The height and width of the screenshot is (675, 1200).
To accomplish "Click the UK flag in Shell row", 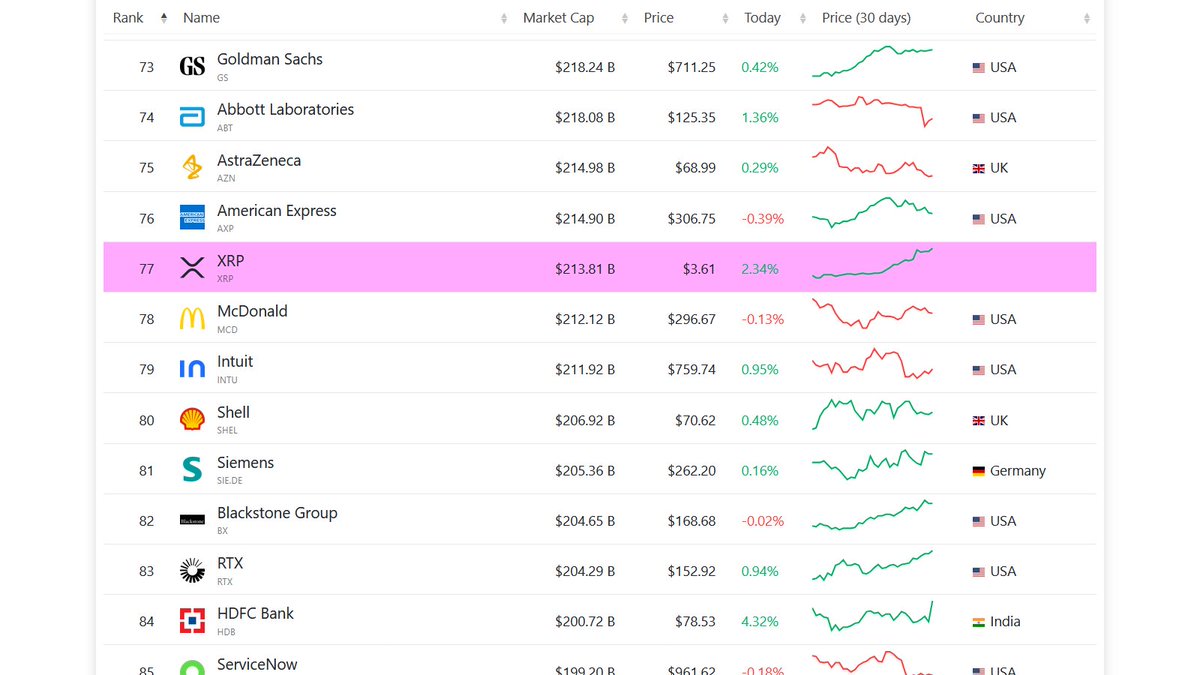I will coord(979,421).
